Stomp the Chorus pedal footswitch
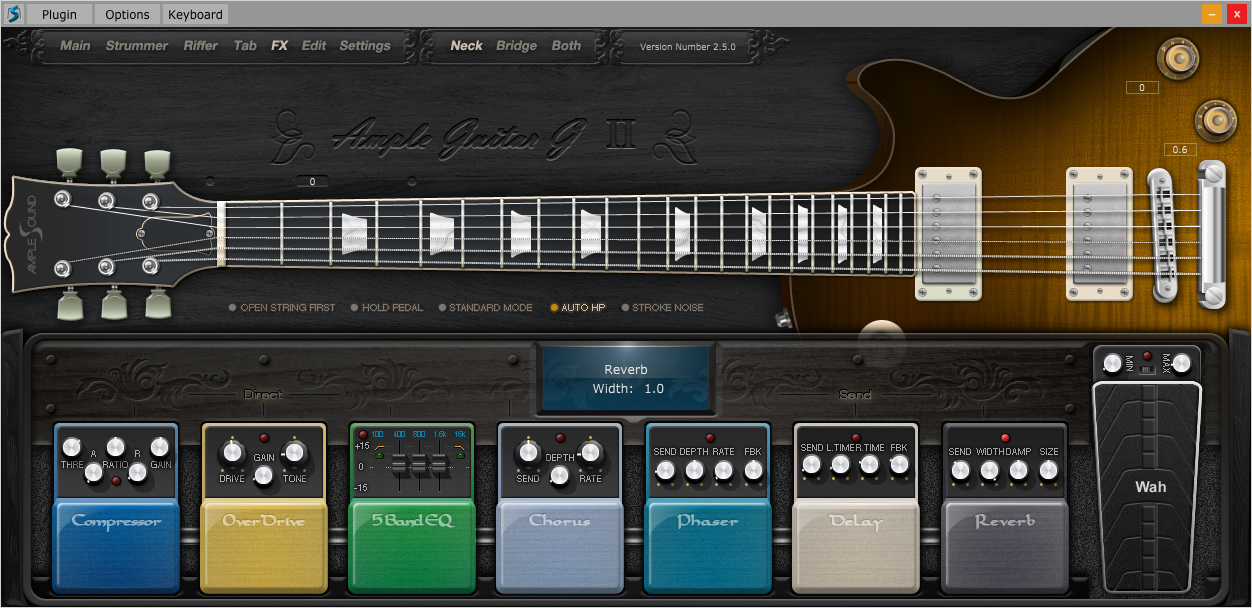1252x608 pixels. point(560,544)
